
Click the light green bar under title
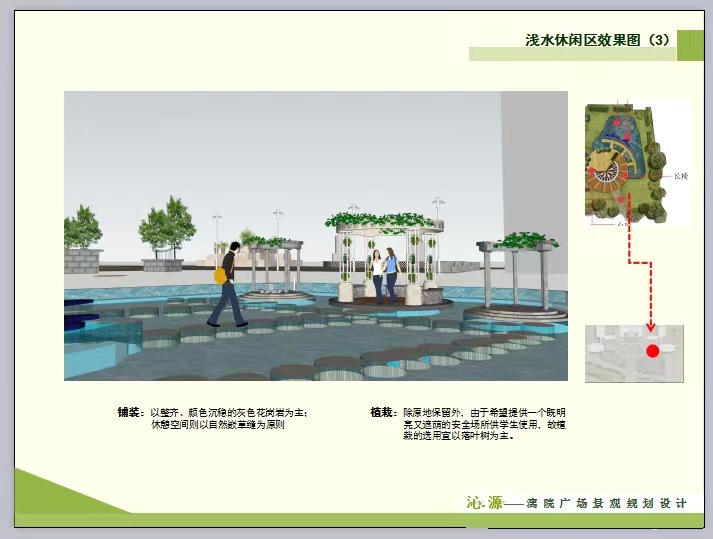572,55
